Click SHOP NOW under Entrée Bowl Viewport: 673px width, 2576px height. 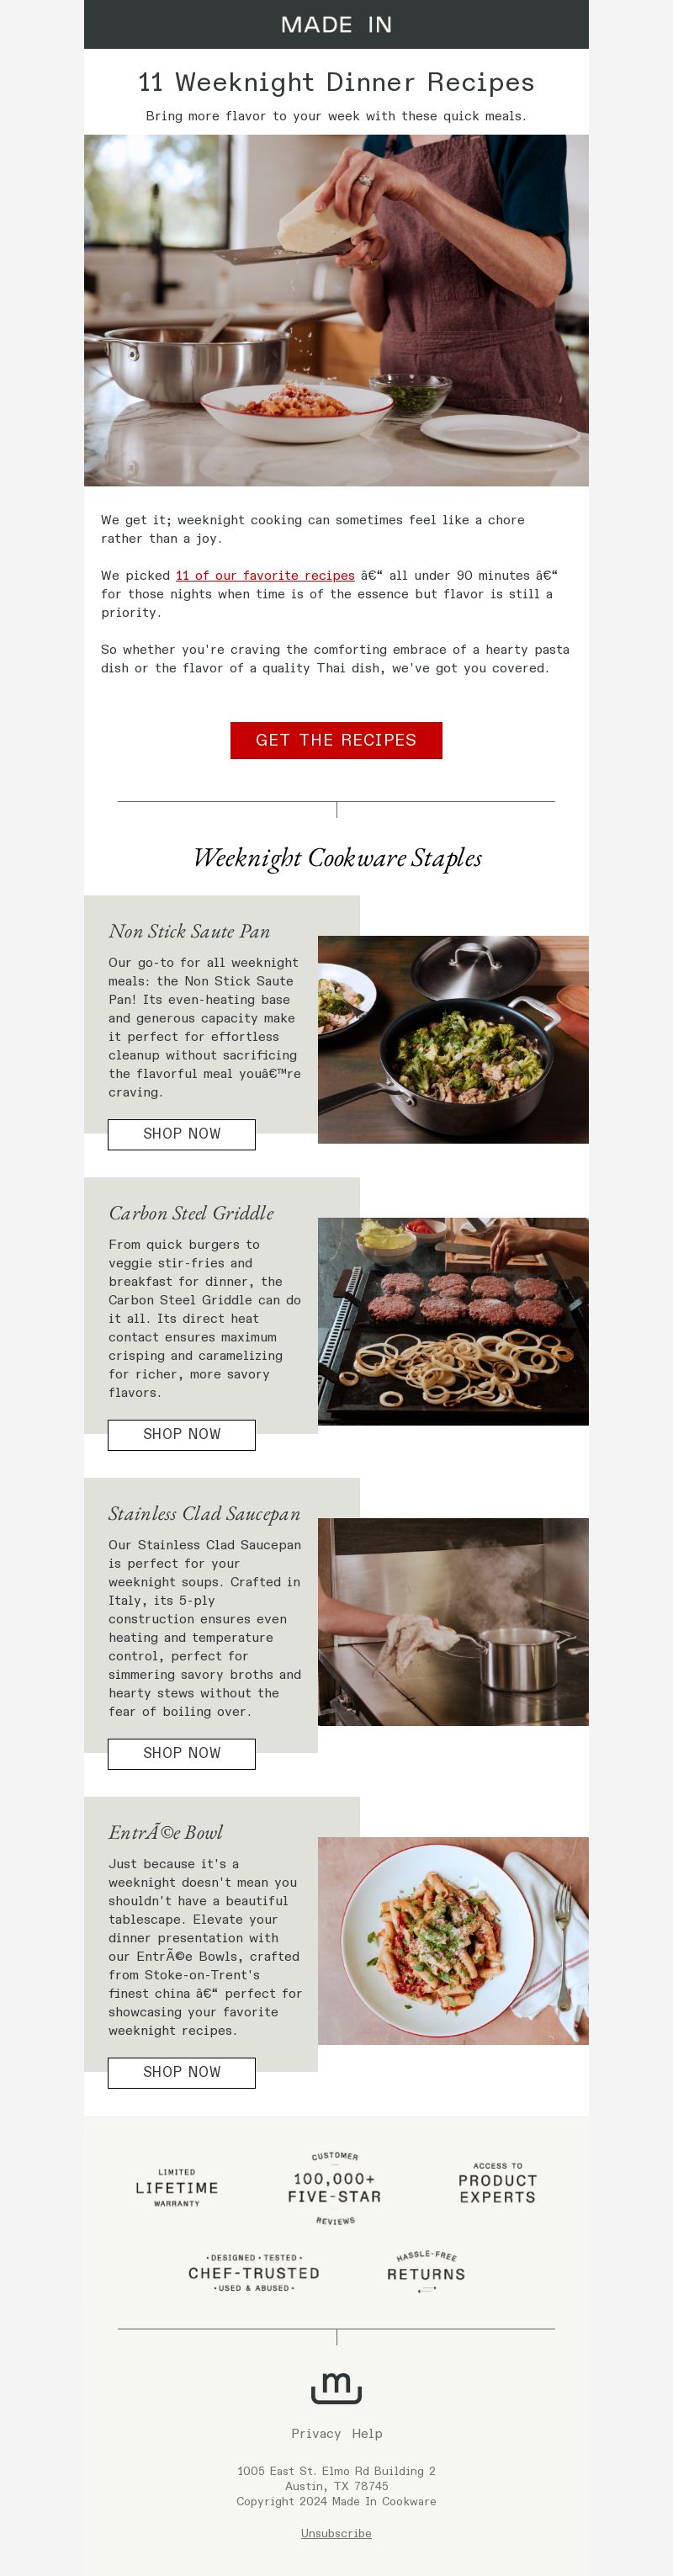182,2072
